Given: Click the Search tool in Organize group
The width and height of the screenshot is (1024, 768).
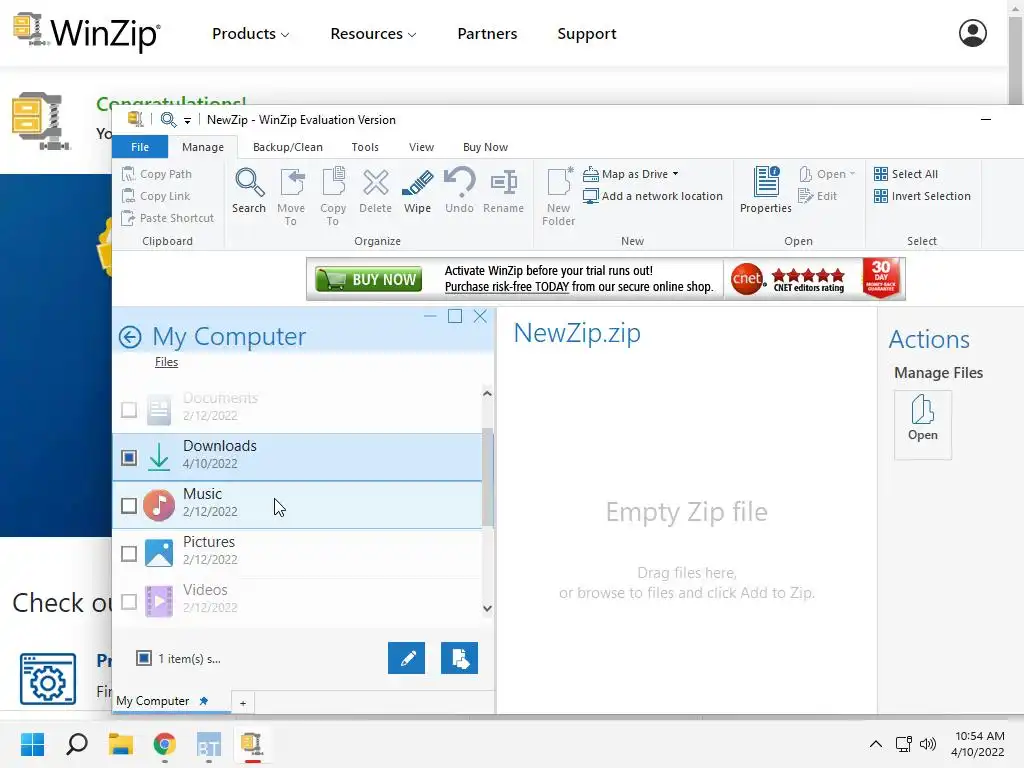Looking at the screenshot, I should coord(249,191).
